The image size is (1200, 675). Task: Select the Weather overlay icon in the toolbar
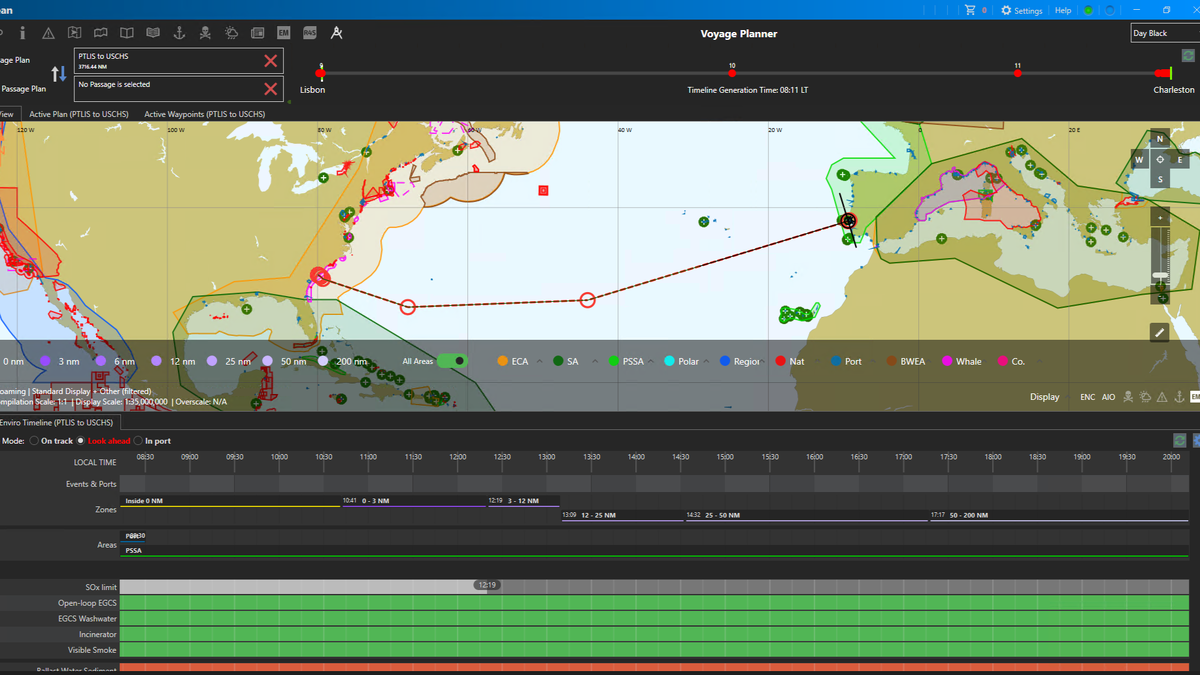[230, 32]
